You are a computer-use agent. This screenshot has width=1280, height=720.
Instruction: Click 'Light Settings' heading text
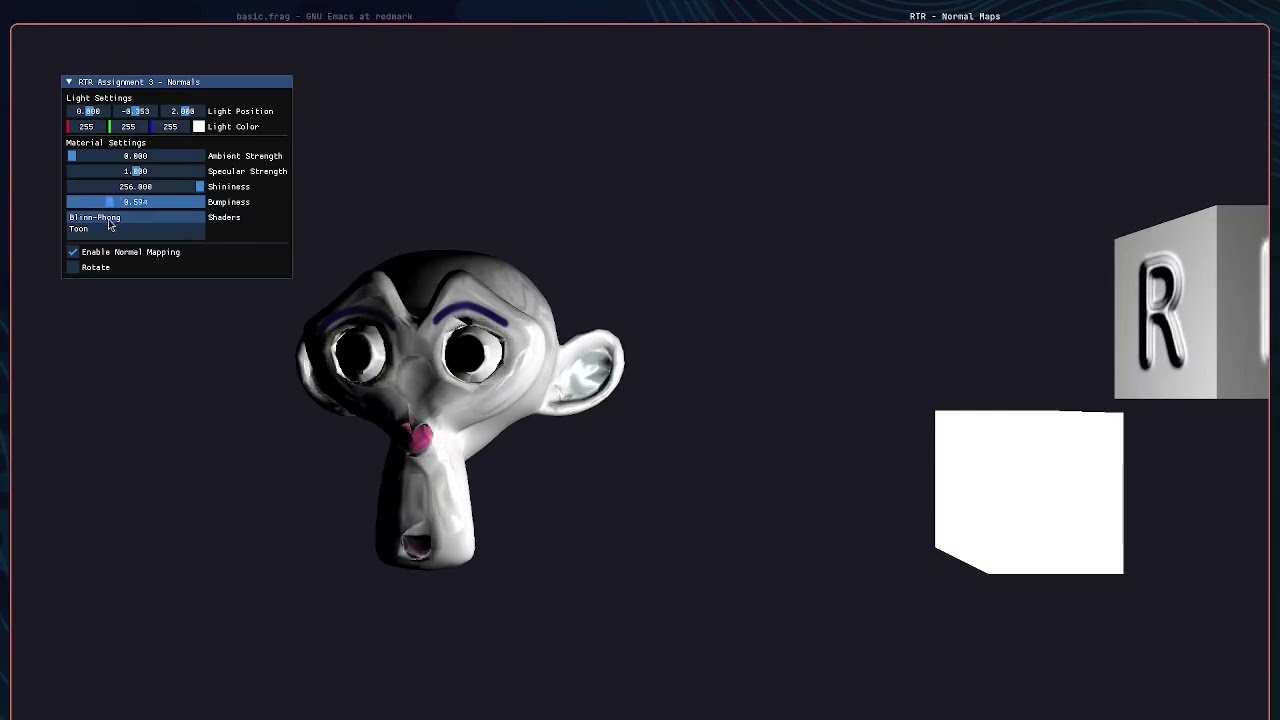point(99,98)
